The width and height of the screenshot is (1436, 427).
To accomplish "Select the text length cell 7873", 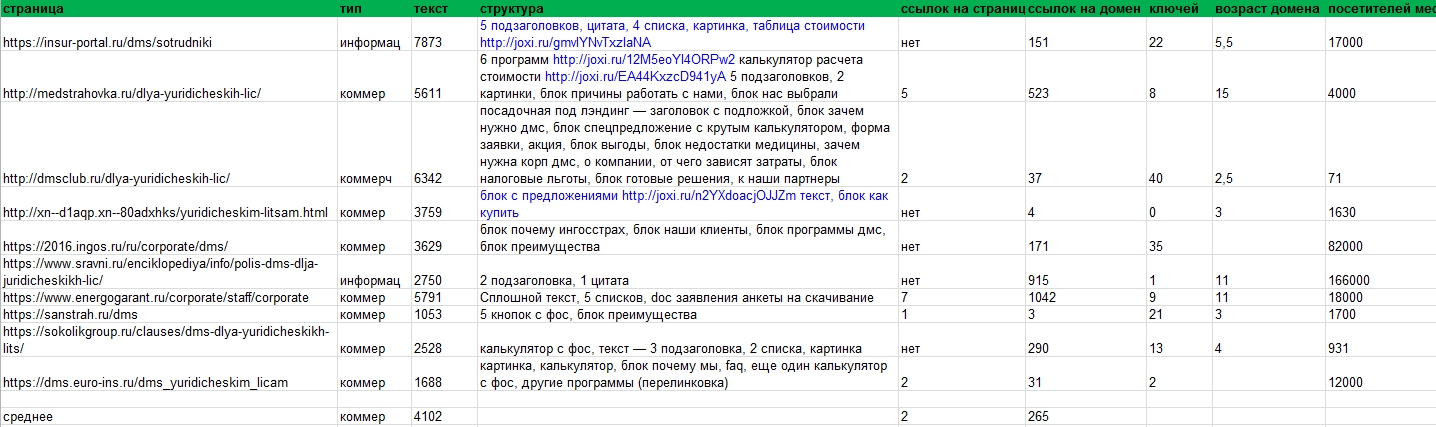I will click(x=444, y=34).
